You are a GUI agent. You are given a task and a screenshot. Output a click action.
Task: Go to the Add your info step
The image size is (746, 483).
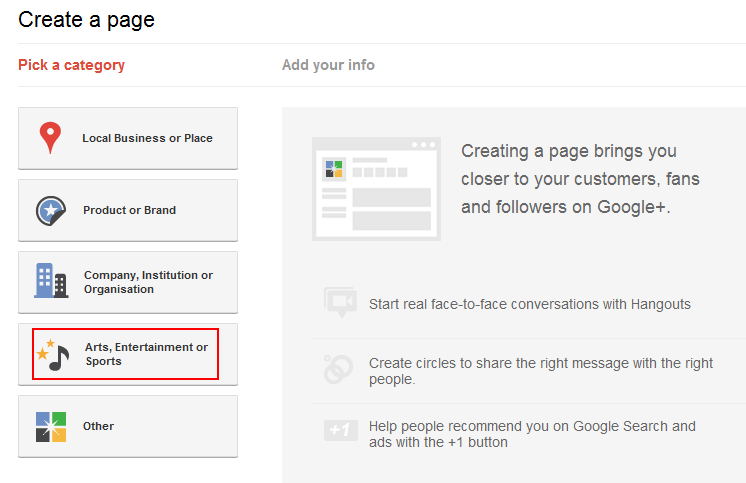click(x=328, y=65)
